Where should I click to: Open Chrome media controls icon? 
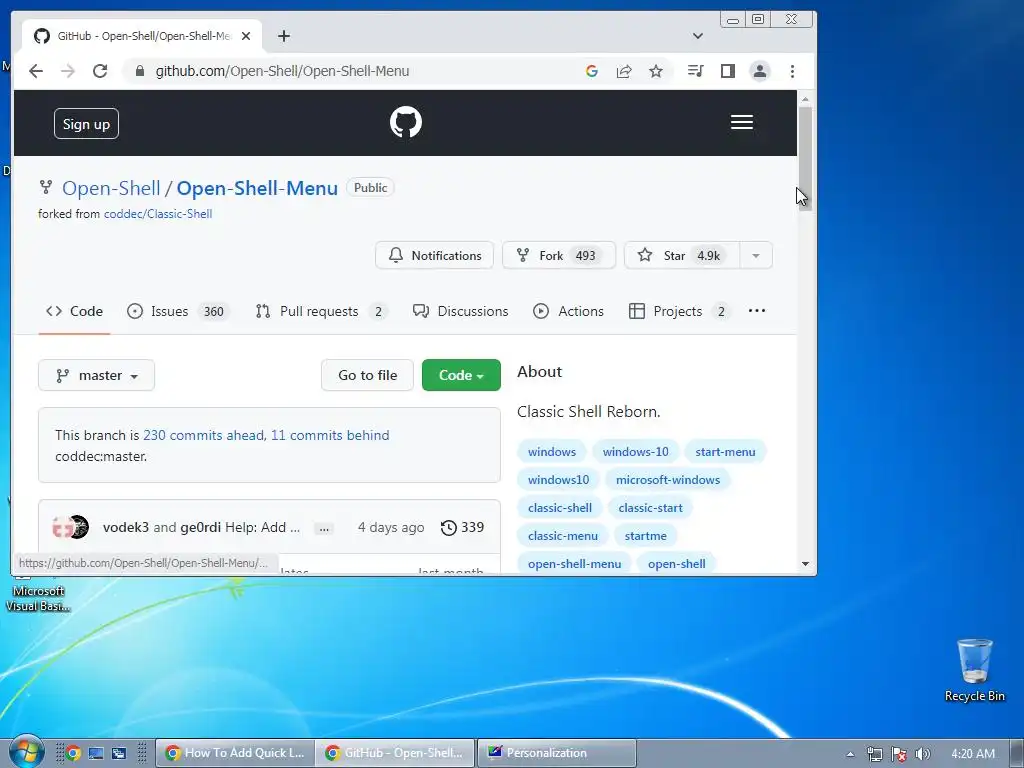tap(696, 71)
